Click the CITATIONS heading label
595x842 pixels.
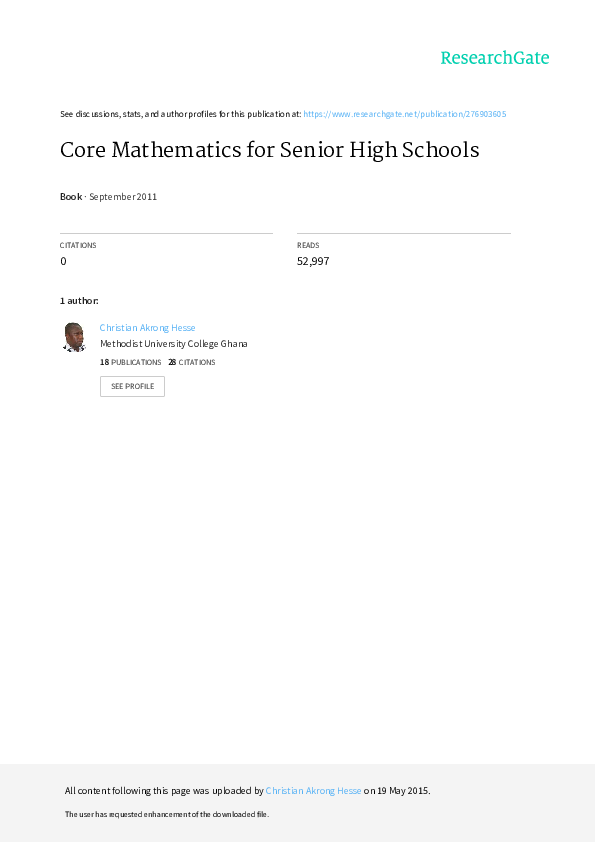click(78, 245)
